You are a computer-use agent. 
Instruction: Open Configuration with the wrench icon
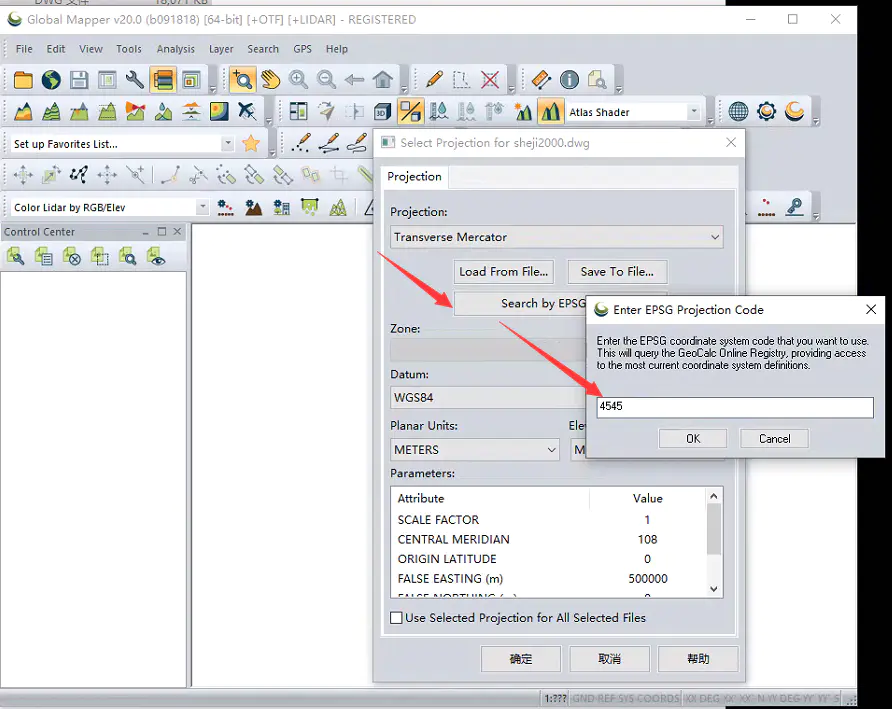[x=134, y=80]
